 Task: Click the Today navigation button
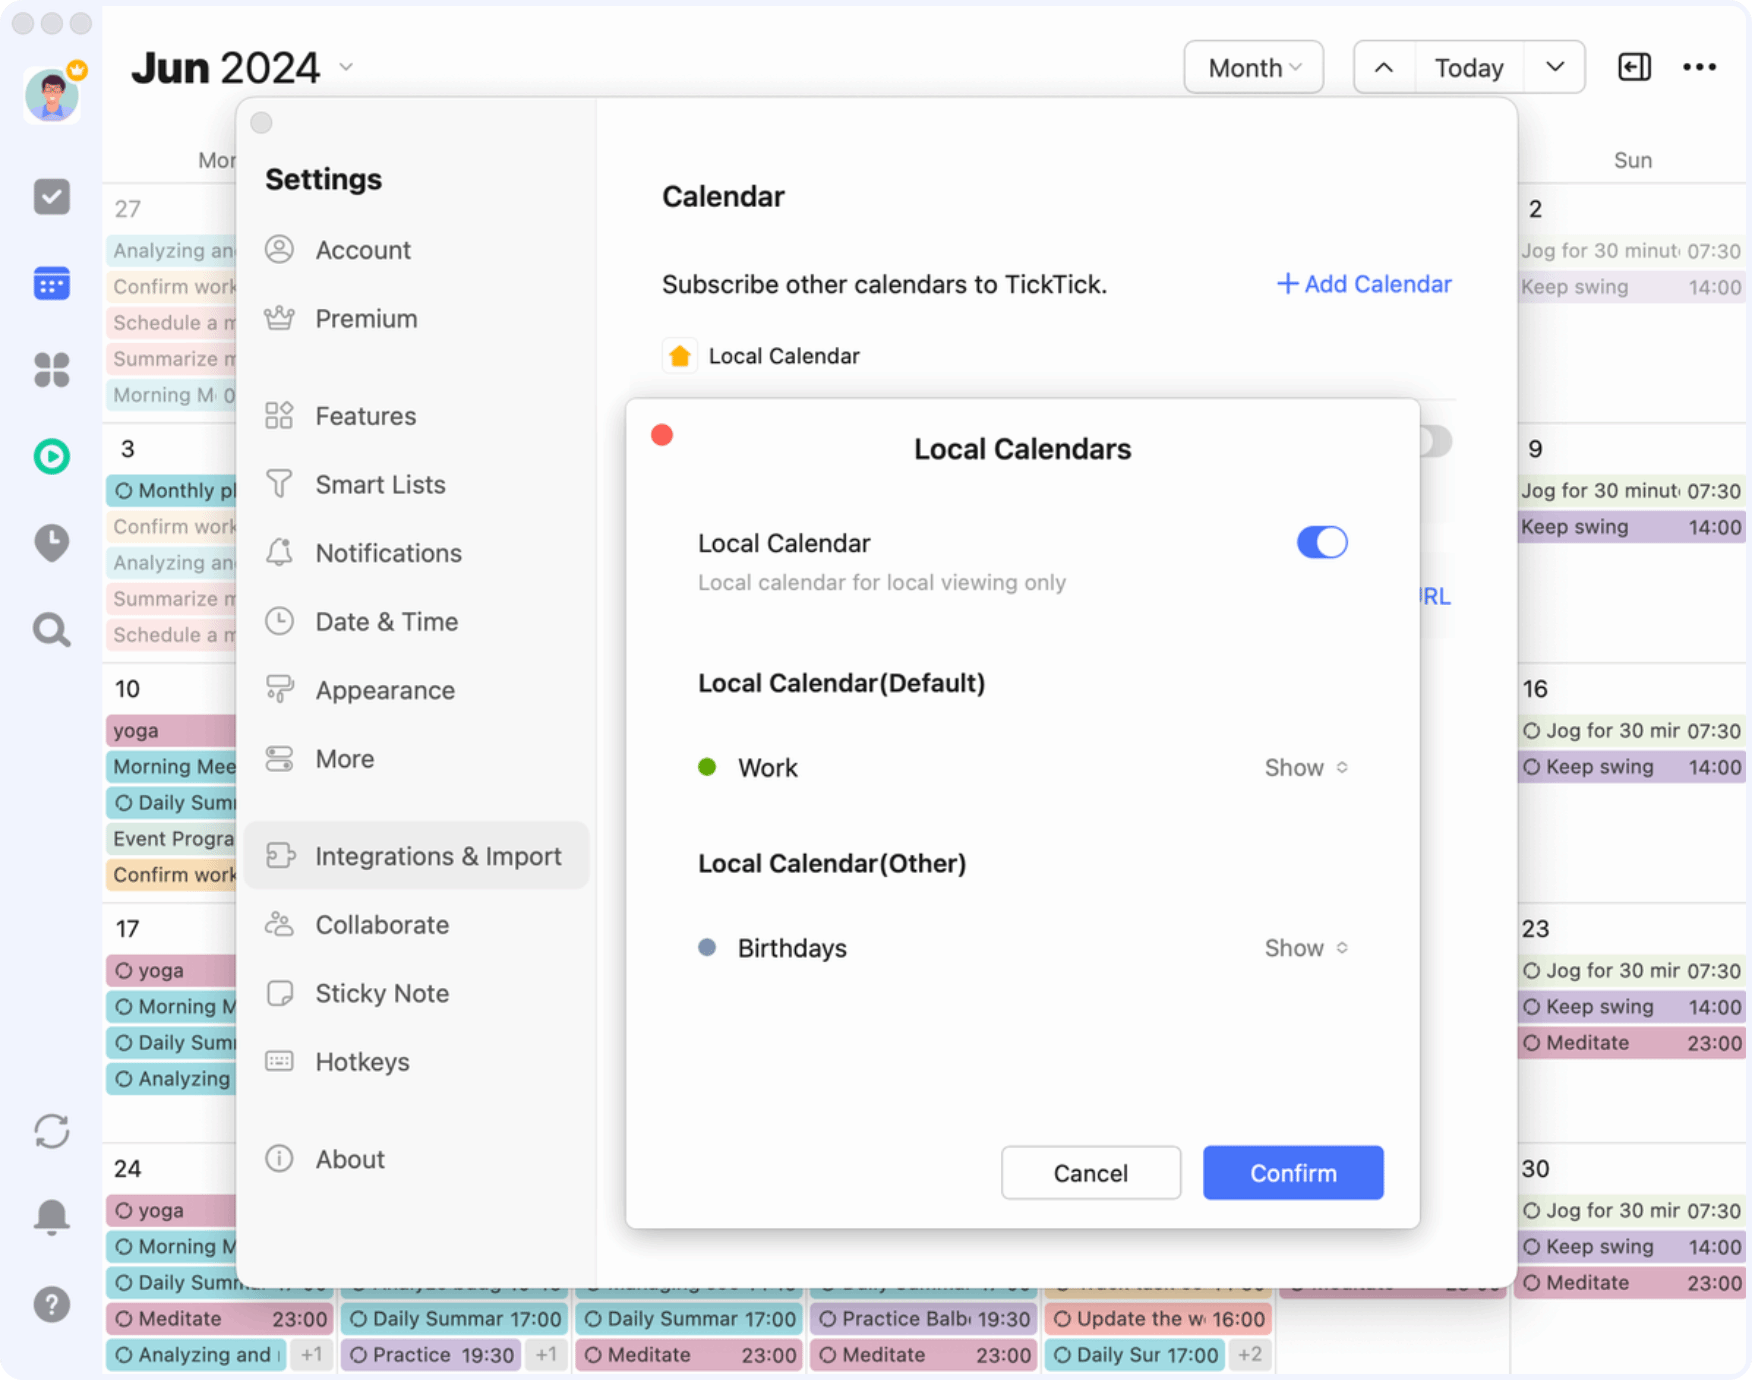[x=1469, y=67]
